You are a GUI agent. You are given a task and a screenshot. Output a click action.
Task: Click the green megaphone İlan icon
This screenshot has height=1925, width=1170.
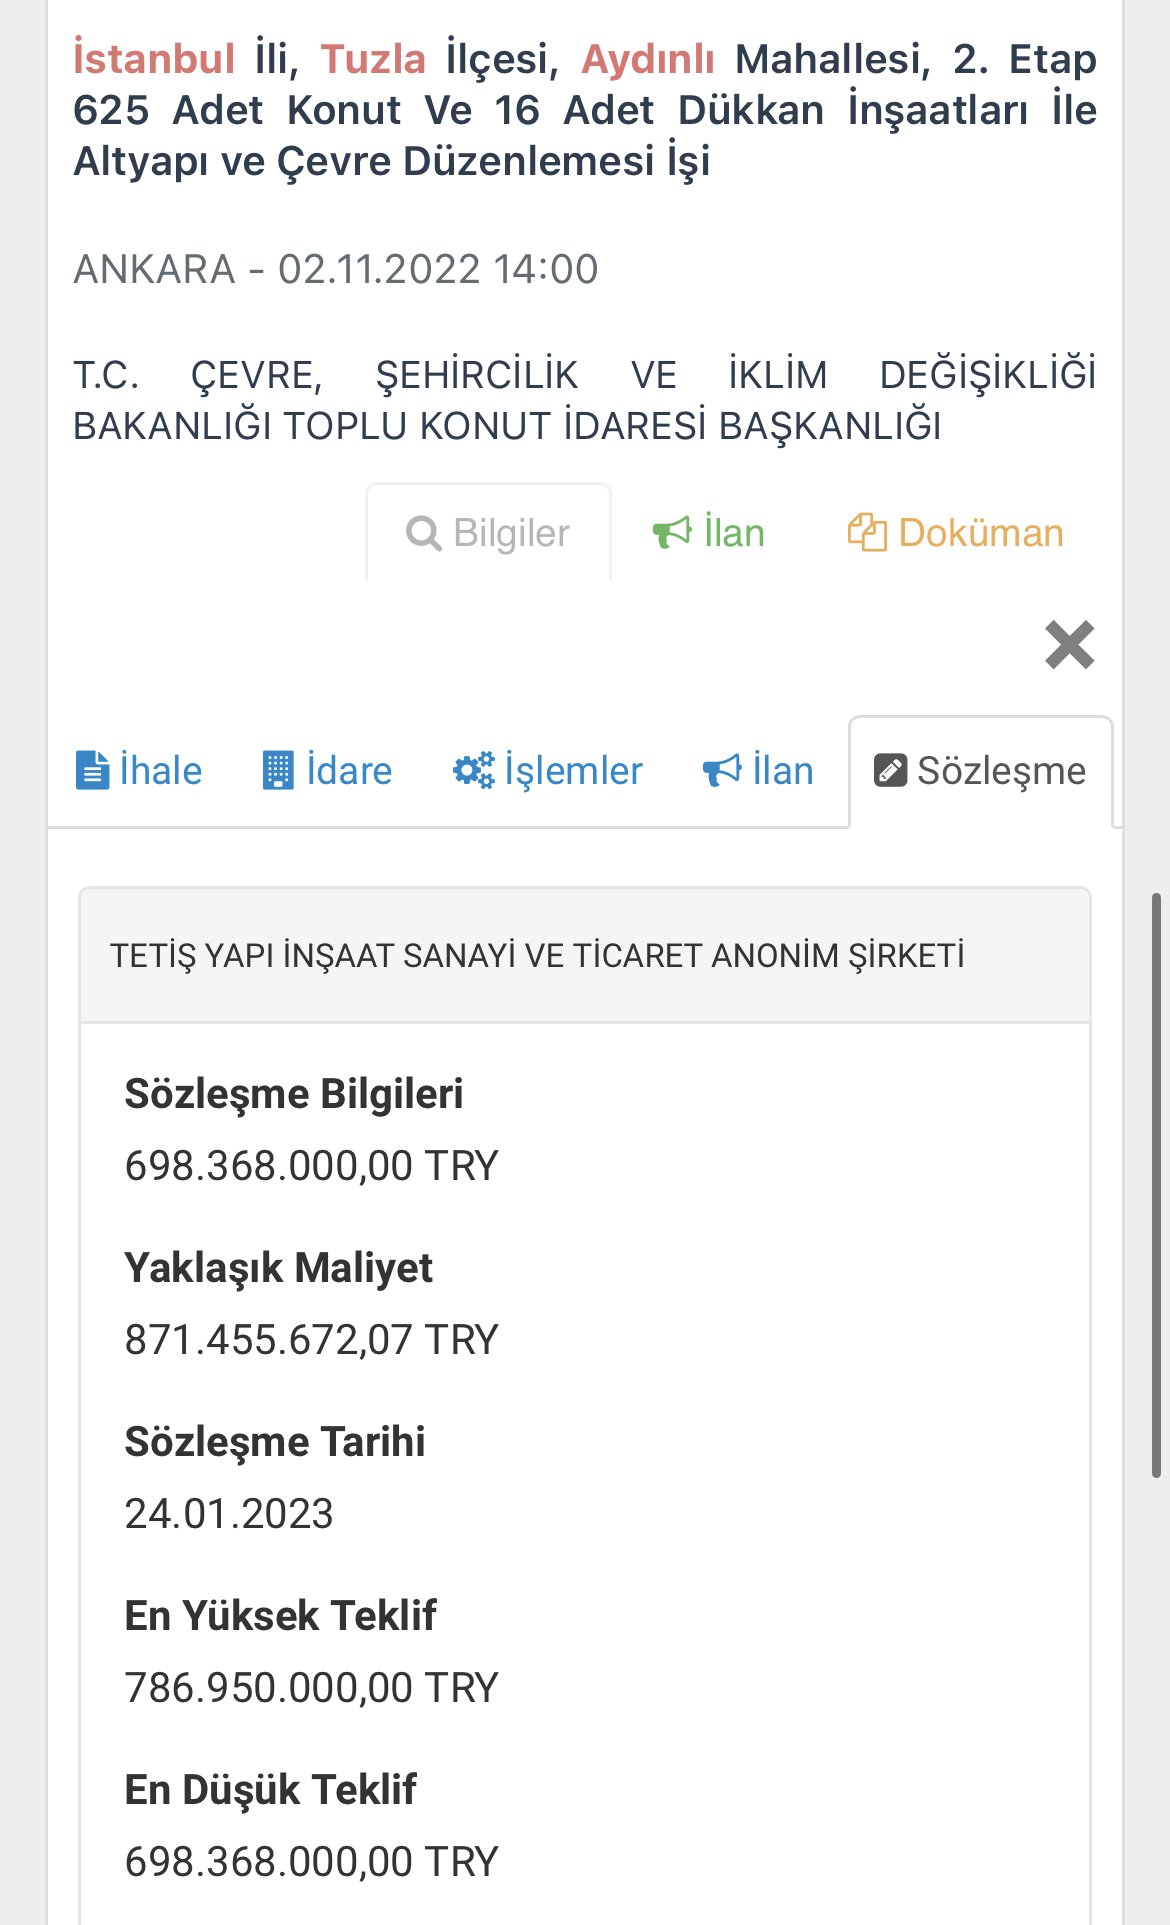coord(672,533)
